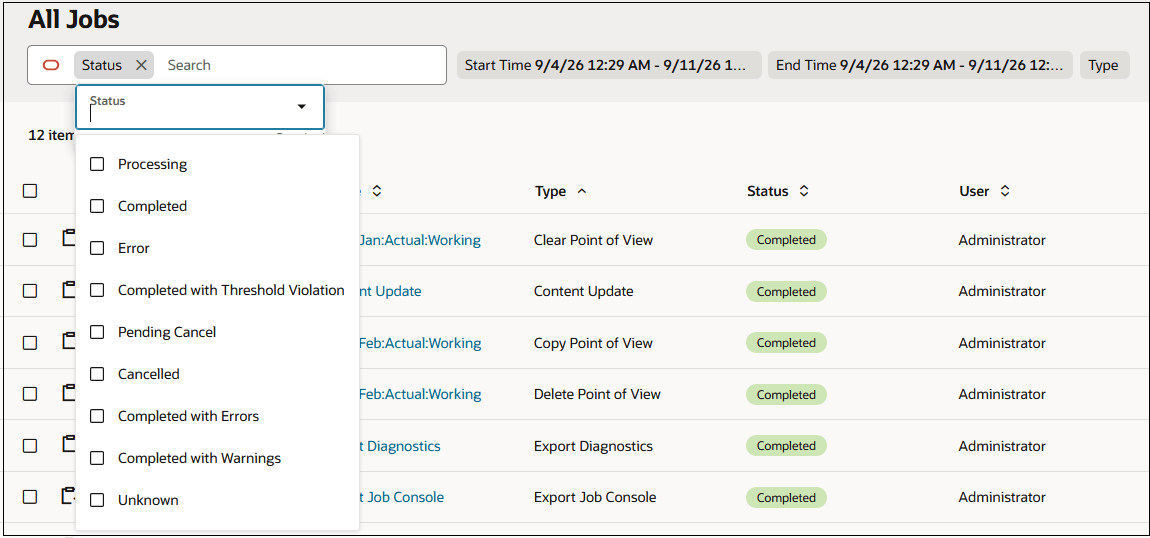
Task: Sort by the User column header
Action: 984,191
